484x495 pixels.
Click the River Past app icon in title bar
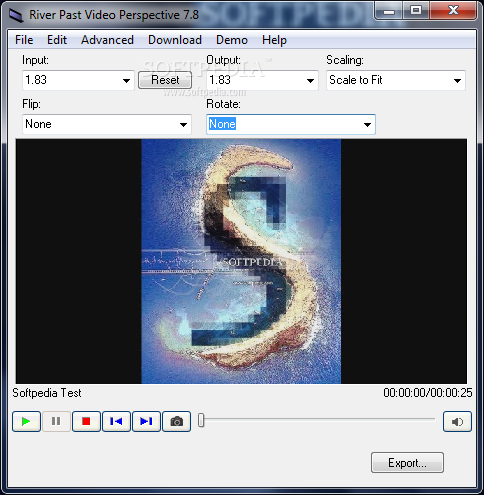pyautogui.click(x=16, y=15)
